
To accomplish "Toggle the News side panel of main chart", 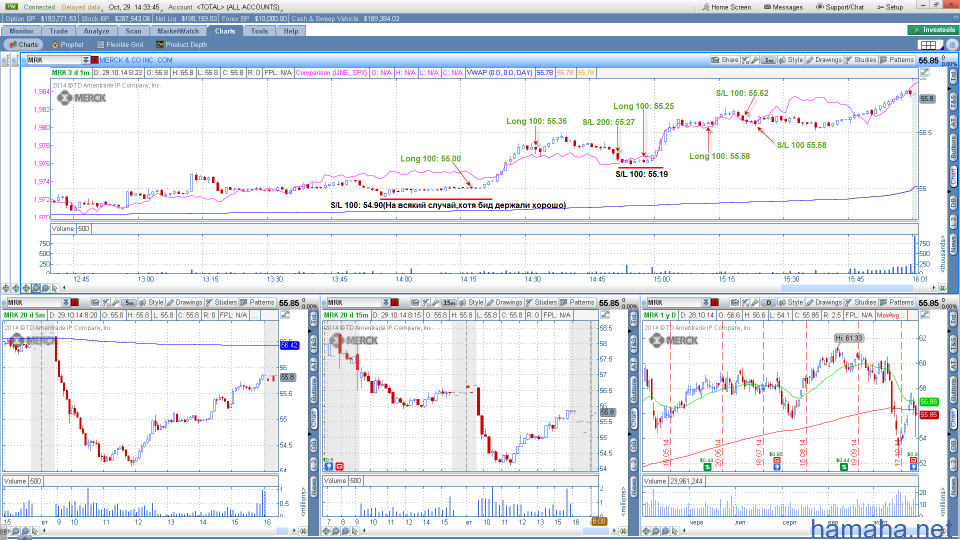I will tap(953, 244).
